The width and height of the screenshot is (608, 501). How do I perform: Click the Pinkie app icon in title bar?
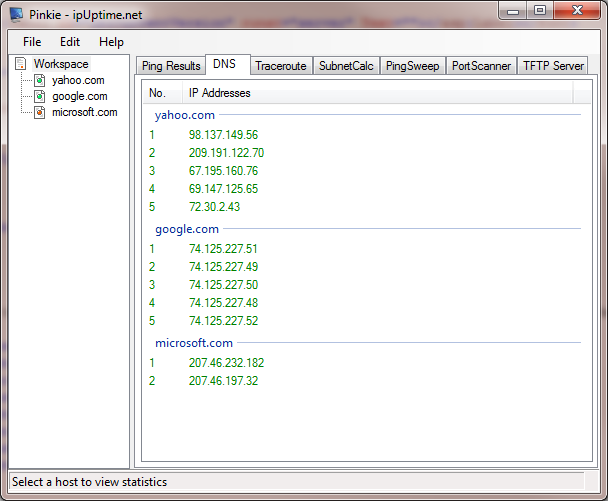click(x=16, y=14)
